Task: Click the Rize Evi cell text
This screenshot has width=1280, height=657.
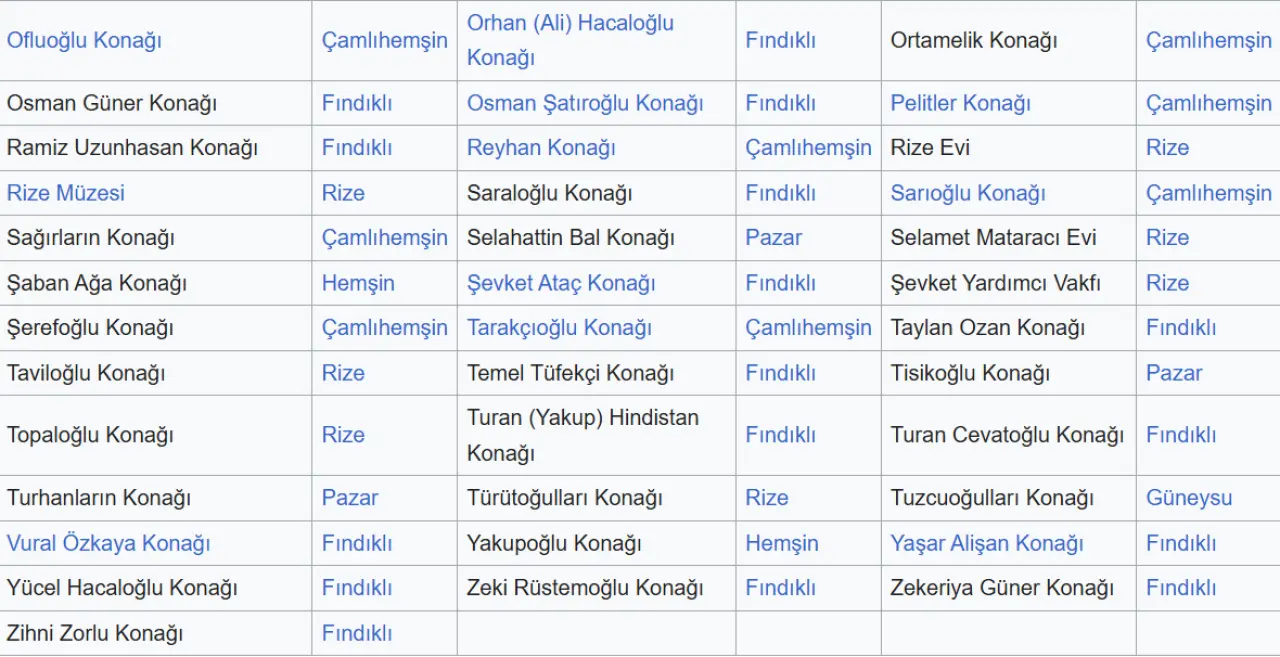Action: (x=930, y=148)
